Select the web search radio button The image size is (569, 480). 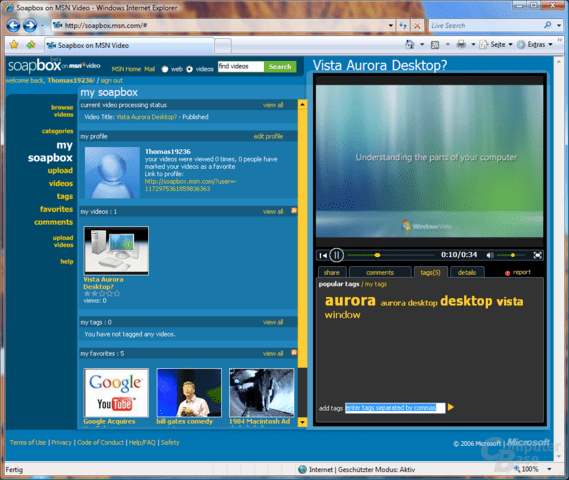(x=165, y=69)
